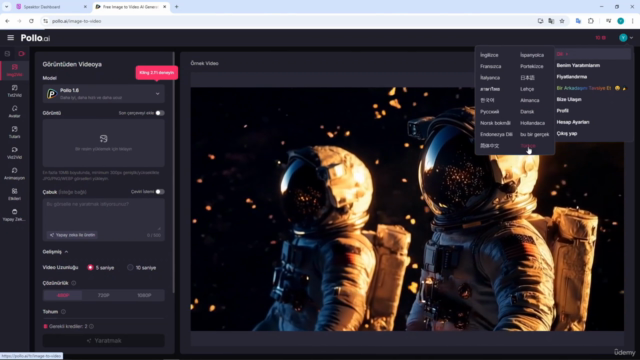Toggle the Çeviri İstemi switch
The height and width of the screenshot is (360, 640).
[160, 191]
